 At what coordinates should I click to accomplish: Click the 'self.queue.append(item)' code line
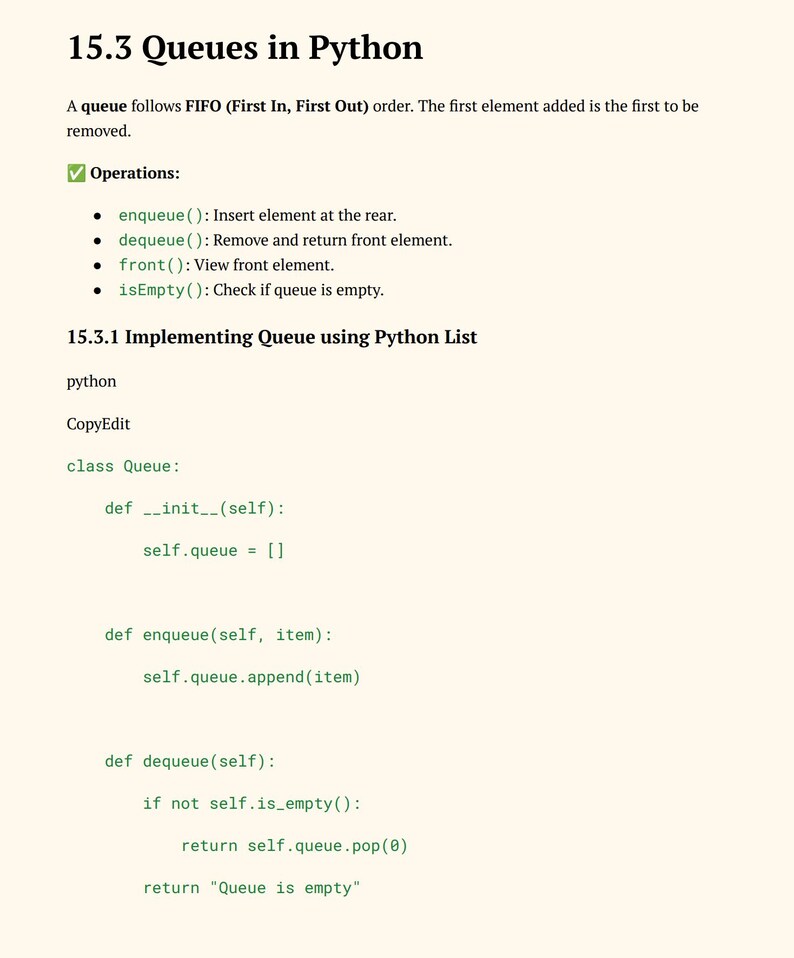coord(252,677)
